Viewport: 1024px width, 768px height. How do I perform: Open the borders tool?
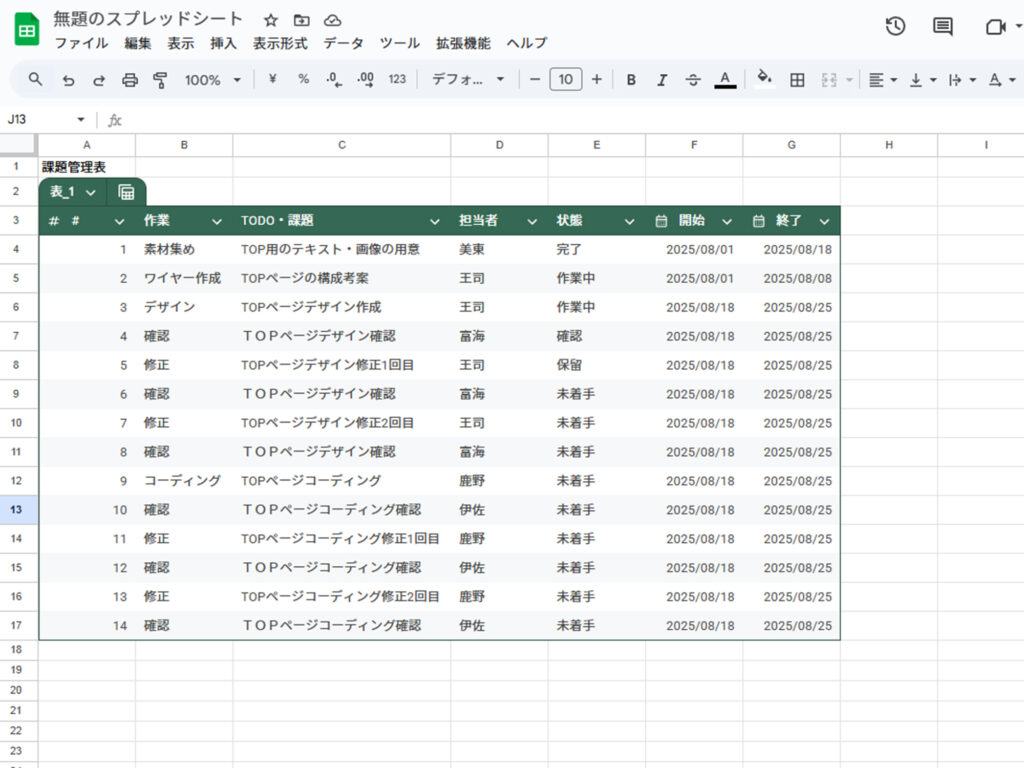[x=797, y=80]
